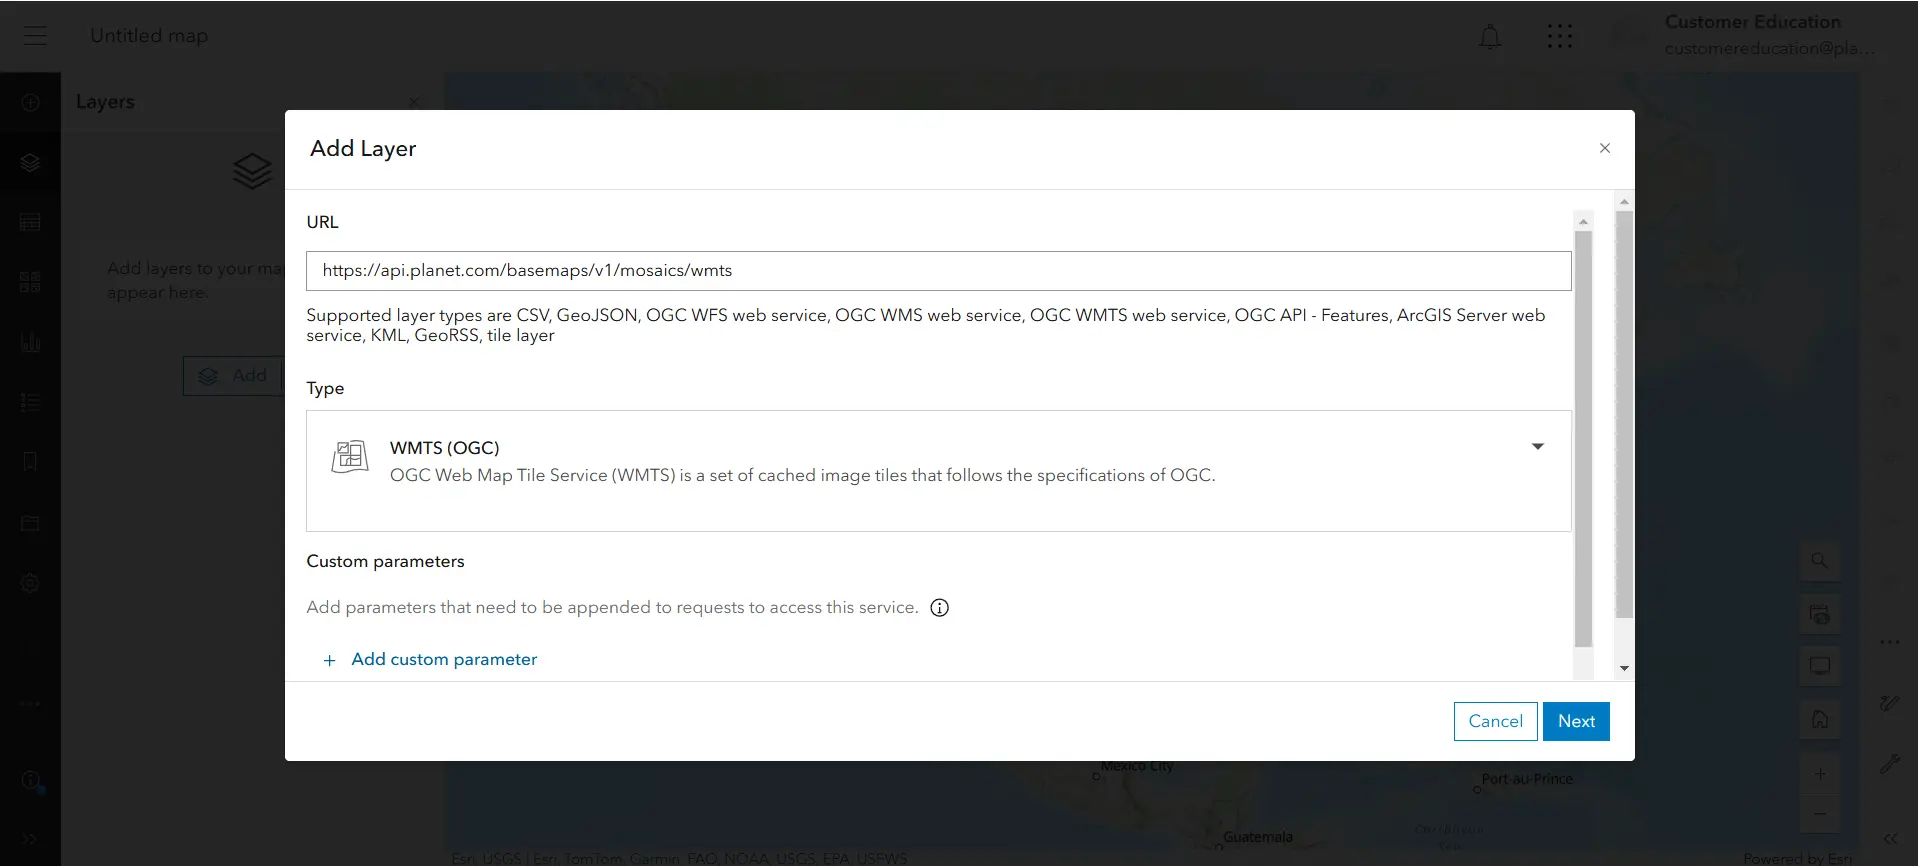The height and width of the screenshot is (866, 1918).
Task: Click the WMTS layer type icon
Action: click(350, 457)
